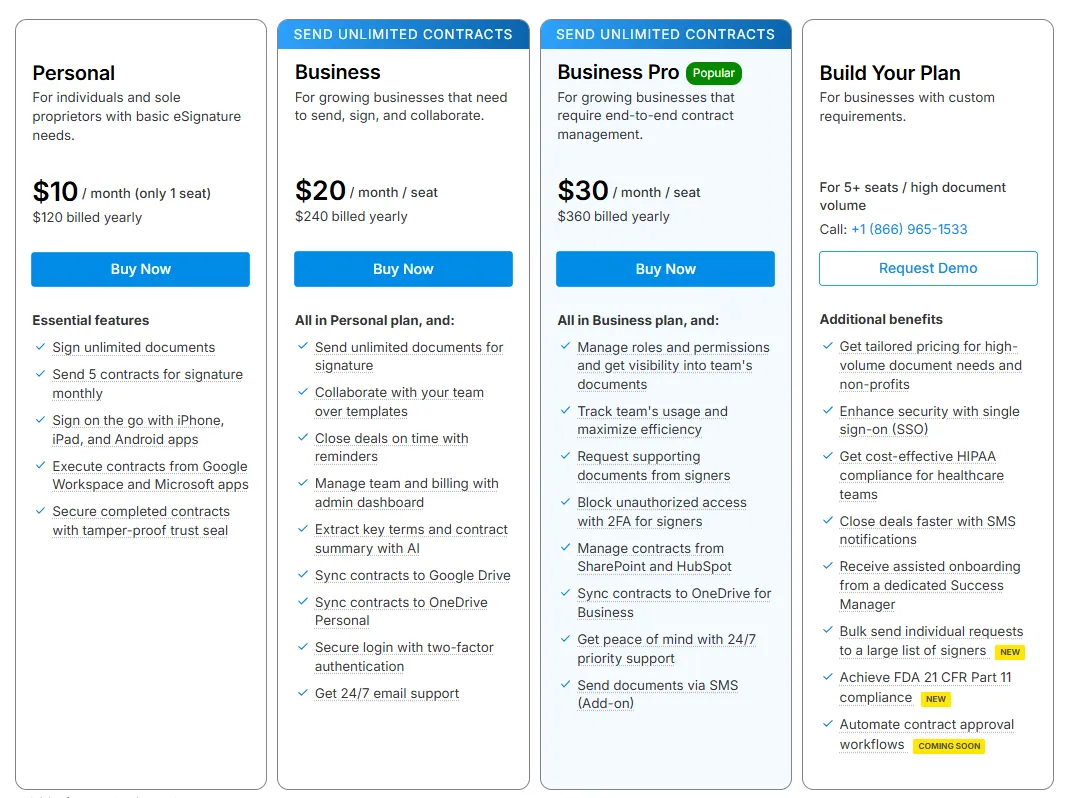Click the SEND UNLIMITED CONTRACTS banner on Business card
1068x798 pixels.
pyautogui.click(x=403, y=34)
